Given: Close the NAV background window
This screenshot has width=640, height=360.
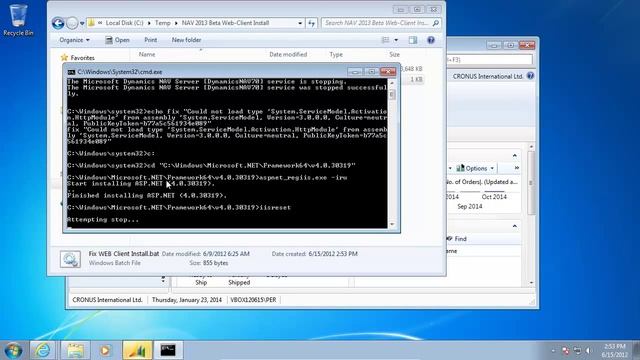Looking at the screenshot, I should 527,45.
